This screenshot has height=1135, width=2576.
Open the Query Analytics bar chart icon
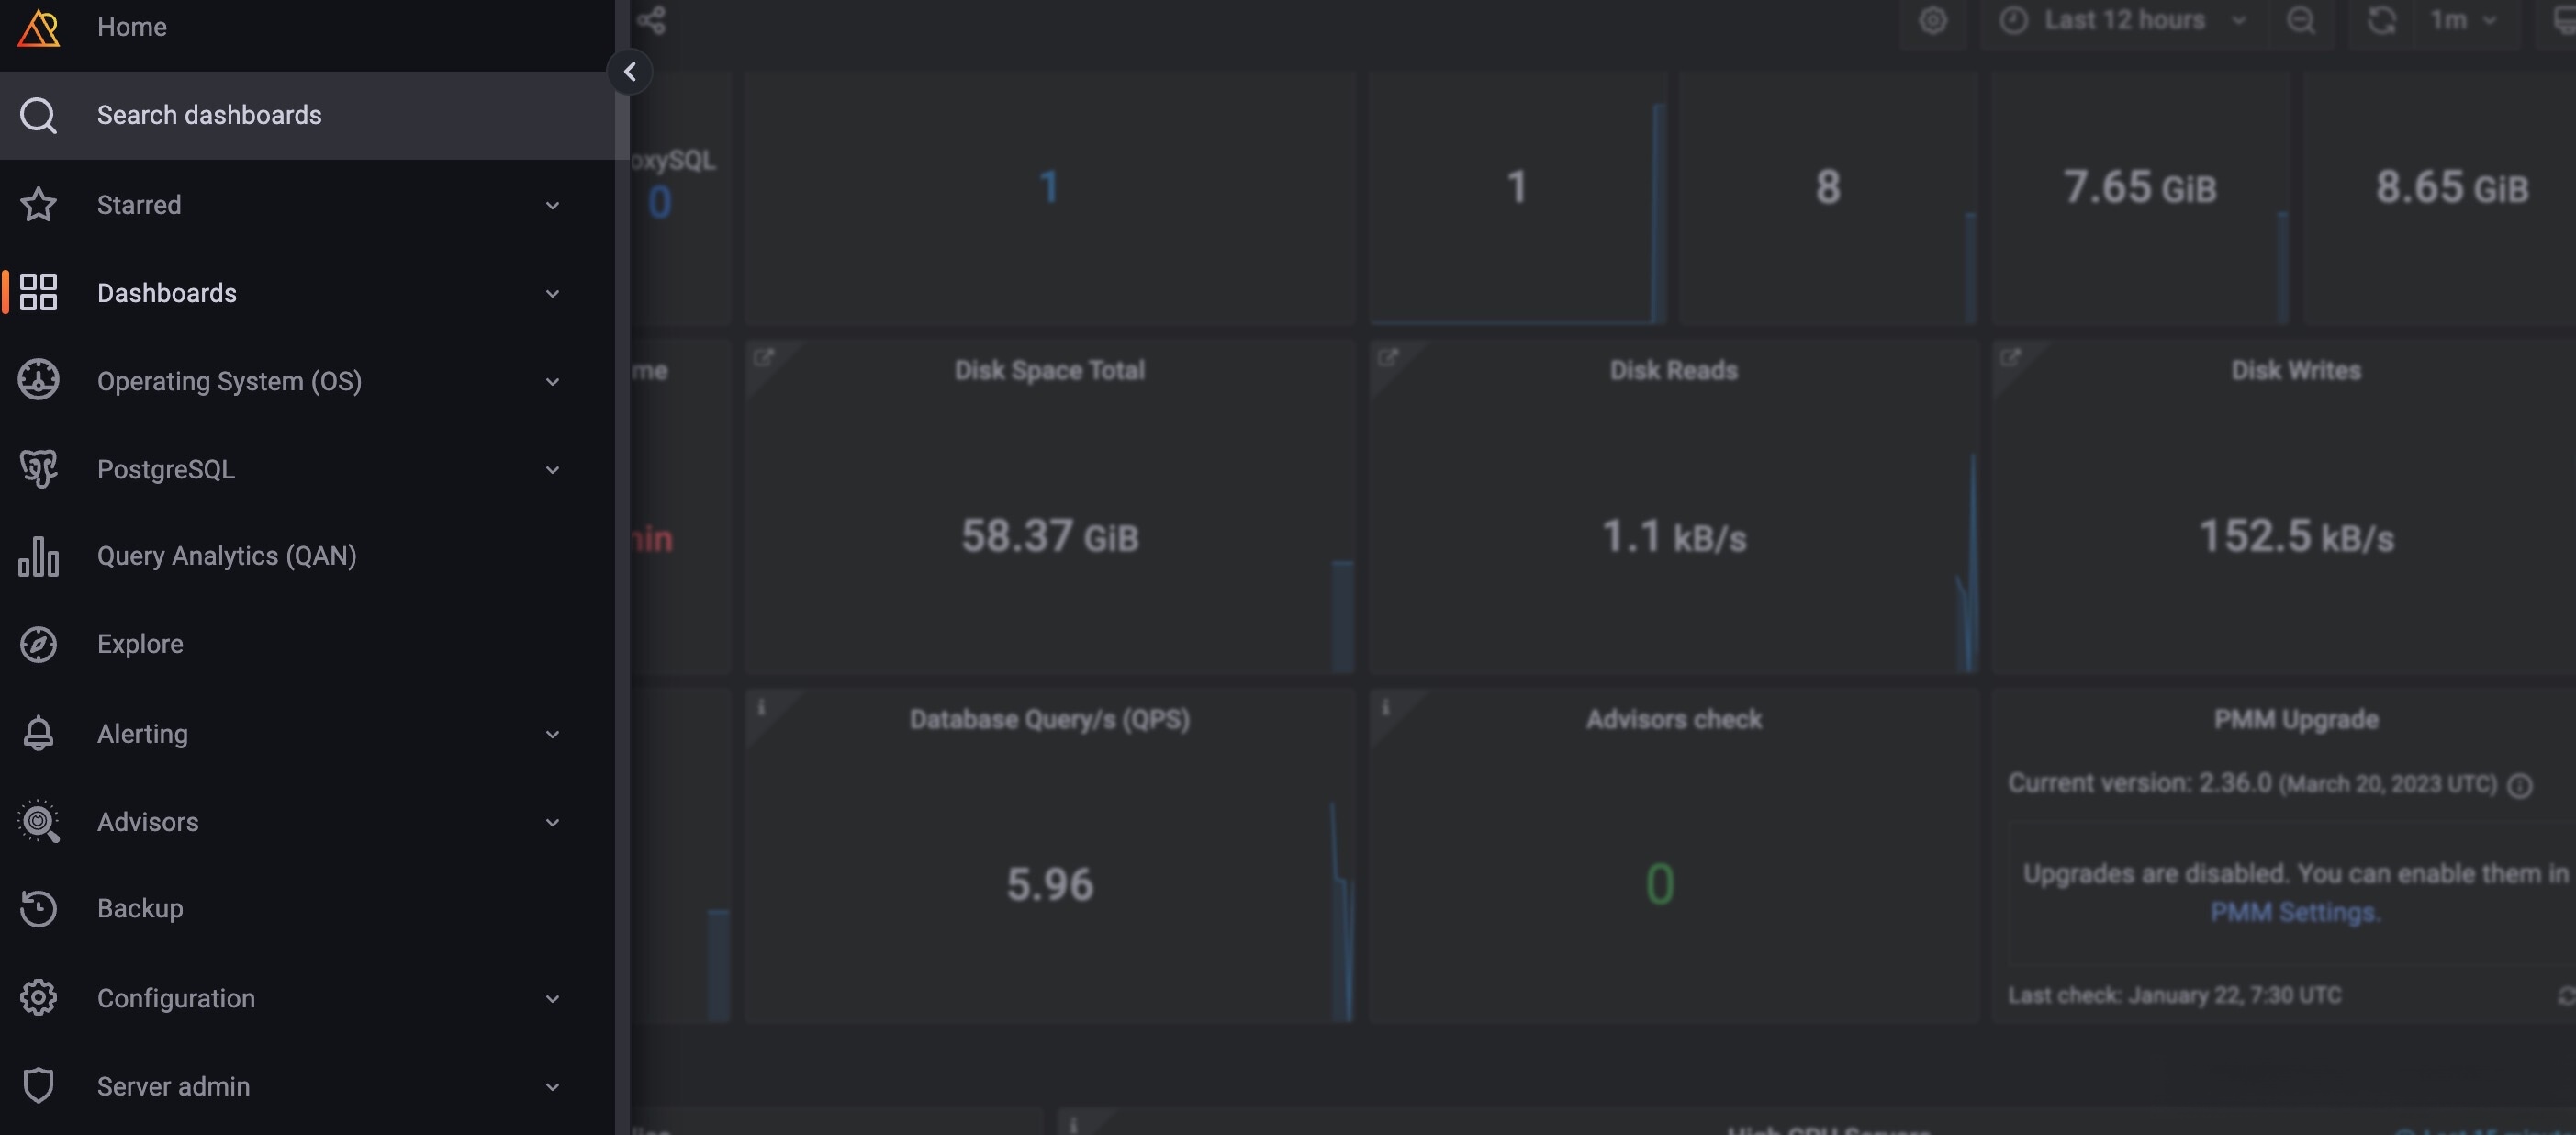[x=38, y=556]
